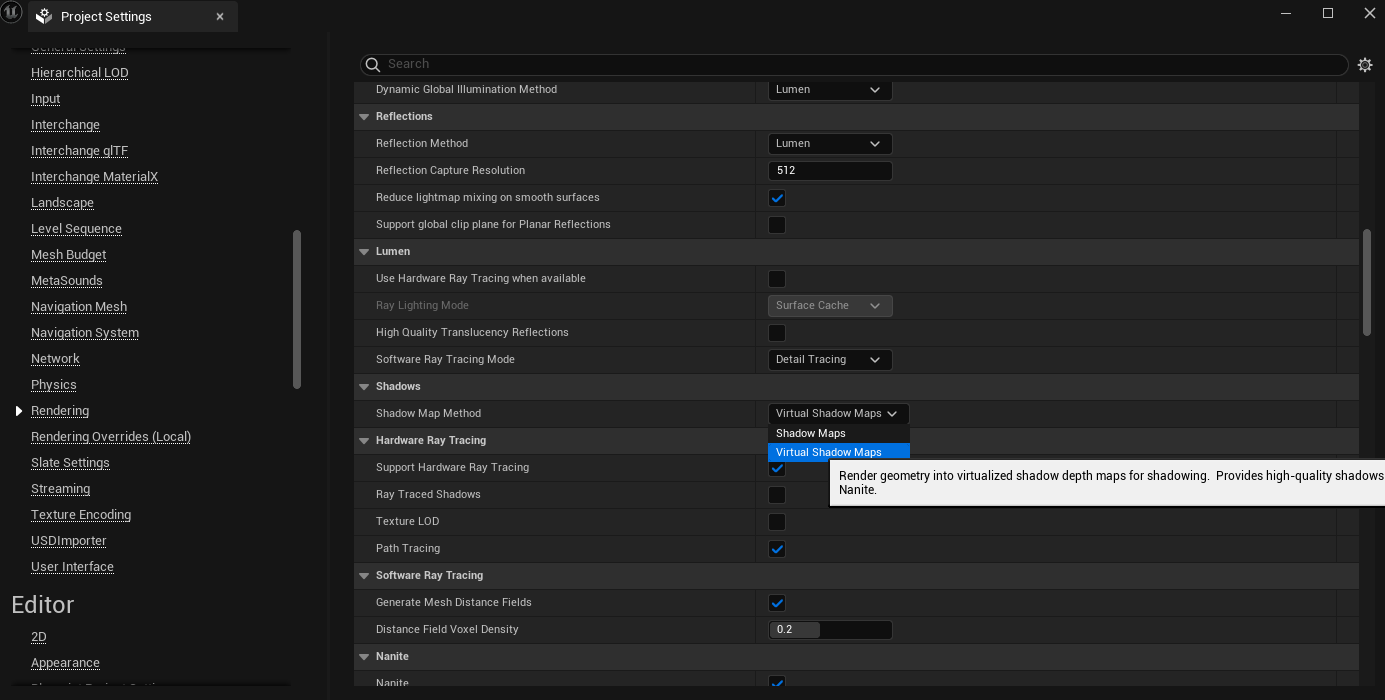Open the Hierarchical LOD settings
The height and width of the screenshot is (700, 1385).
[80, 73]
